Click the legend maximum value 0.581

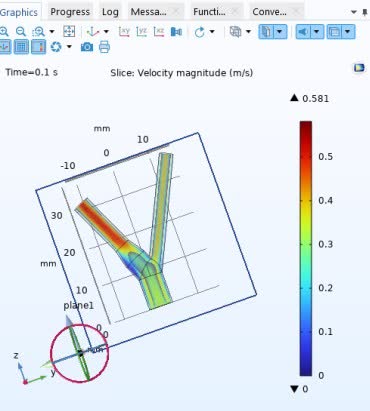[316, 99]
